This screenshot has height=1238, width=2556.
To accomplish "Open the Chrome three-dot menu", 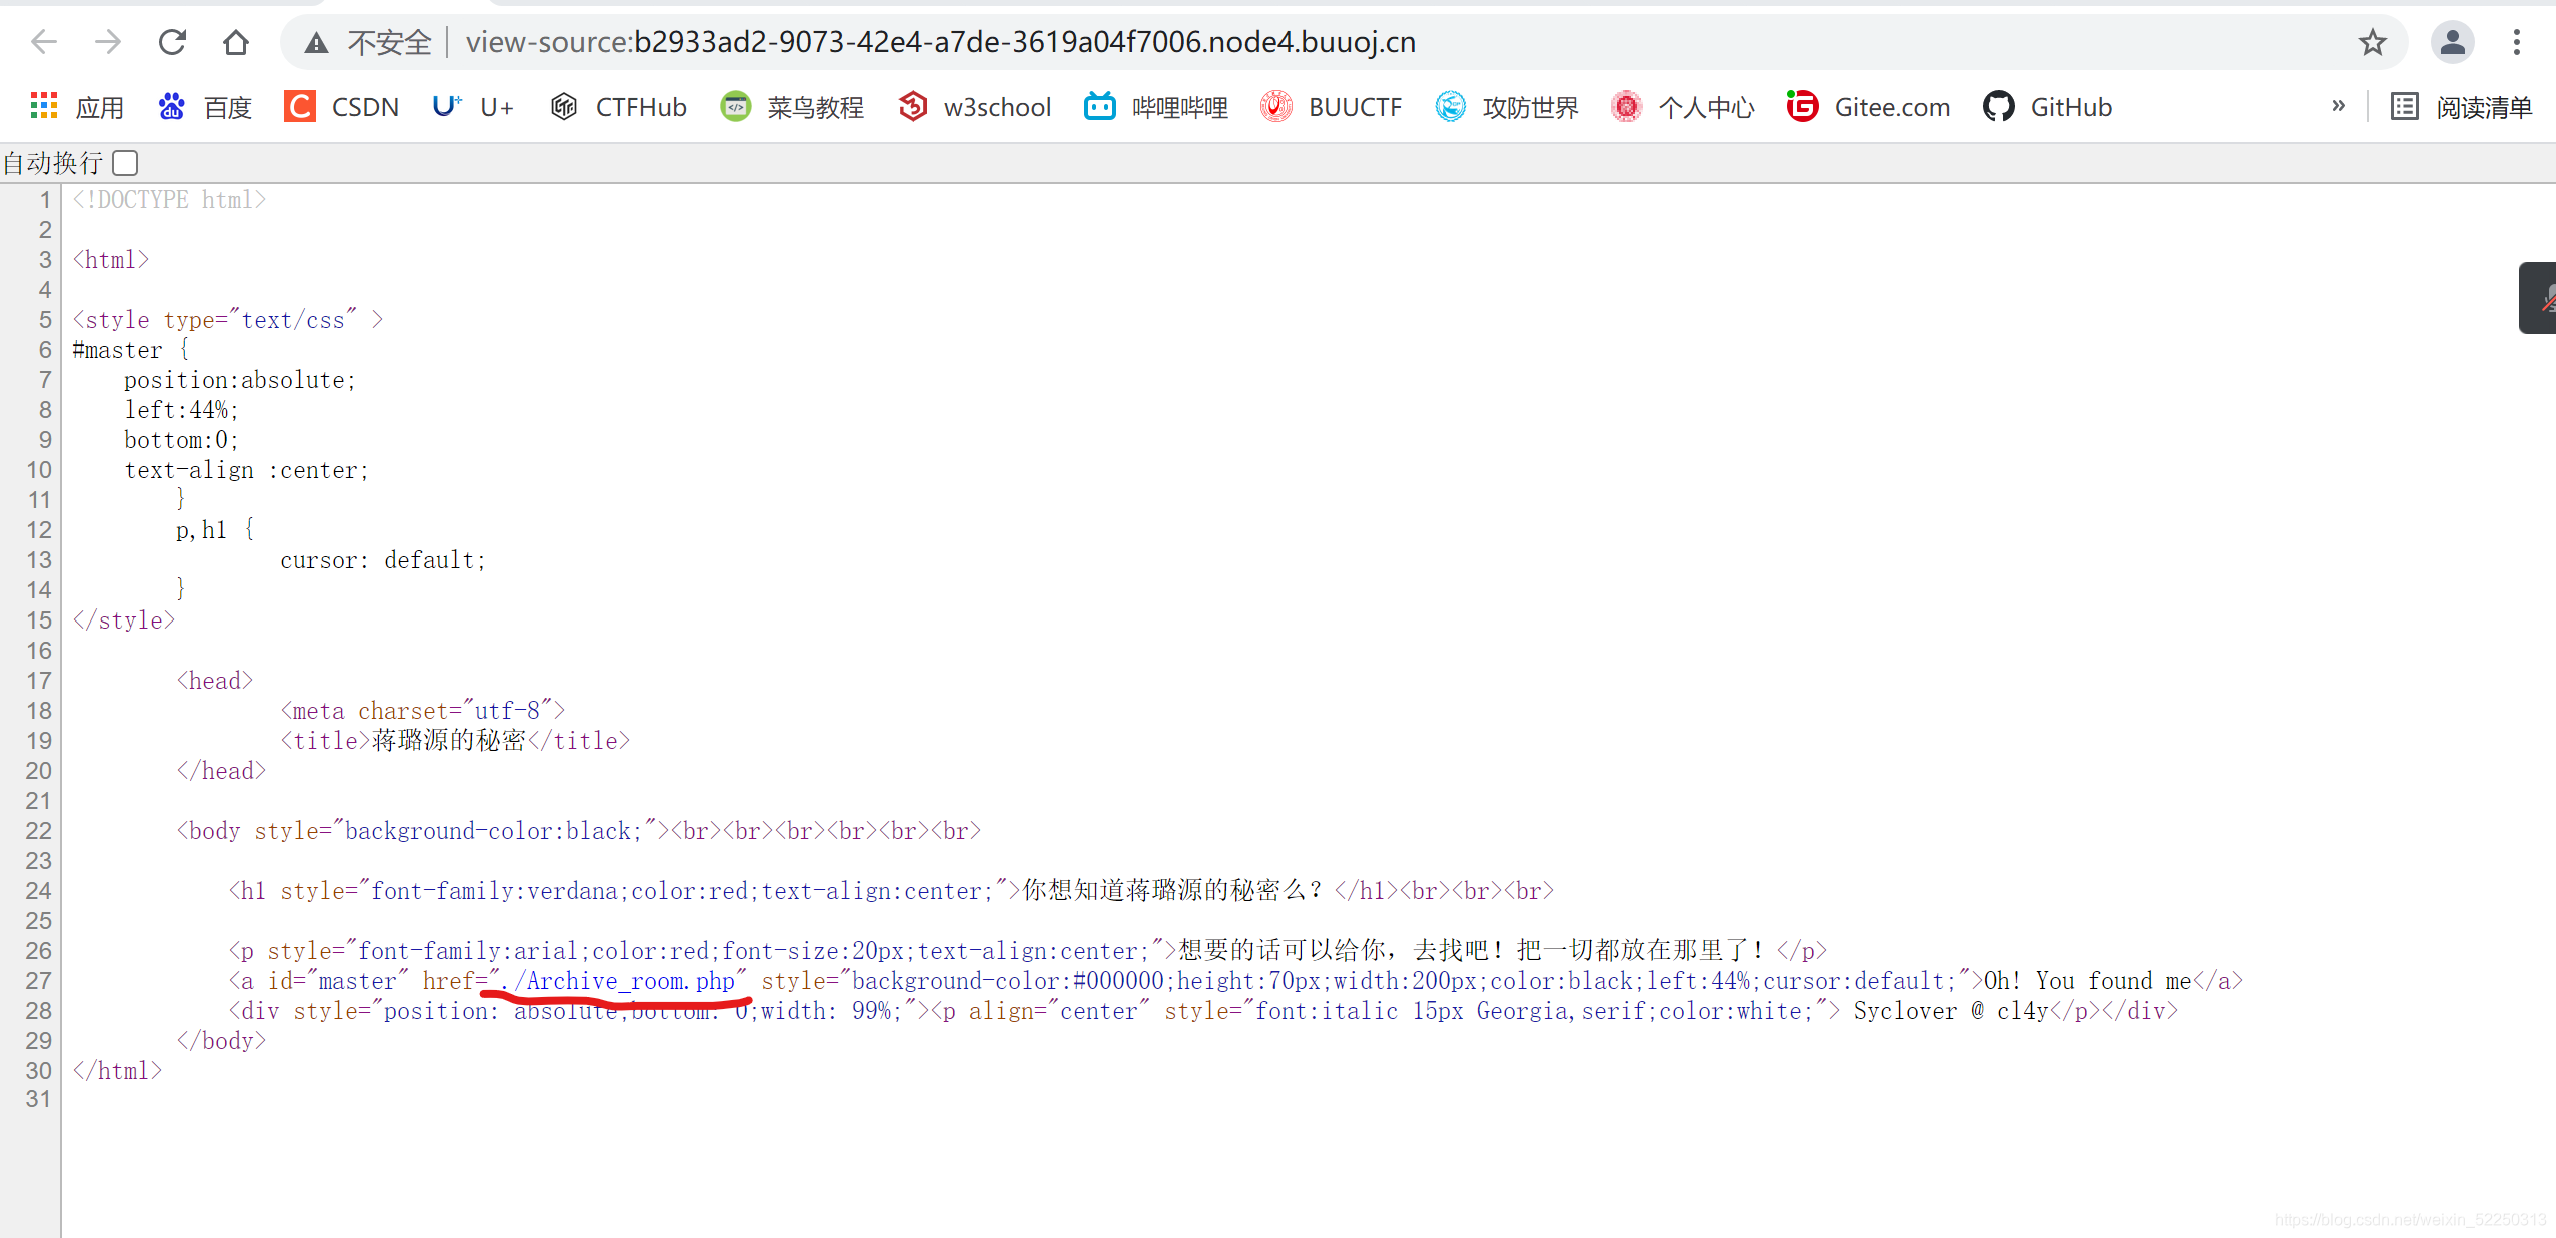I will pos(2517,42).
